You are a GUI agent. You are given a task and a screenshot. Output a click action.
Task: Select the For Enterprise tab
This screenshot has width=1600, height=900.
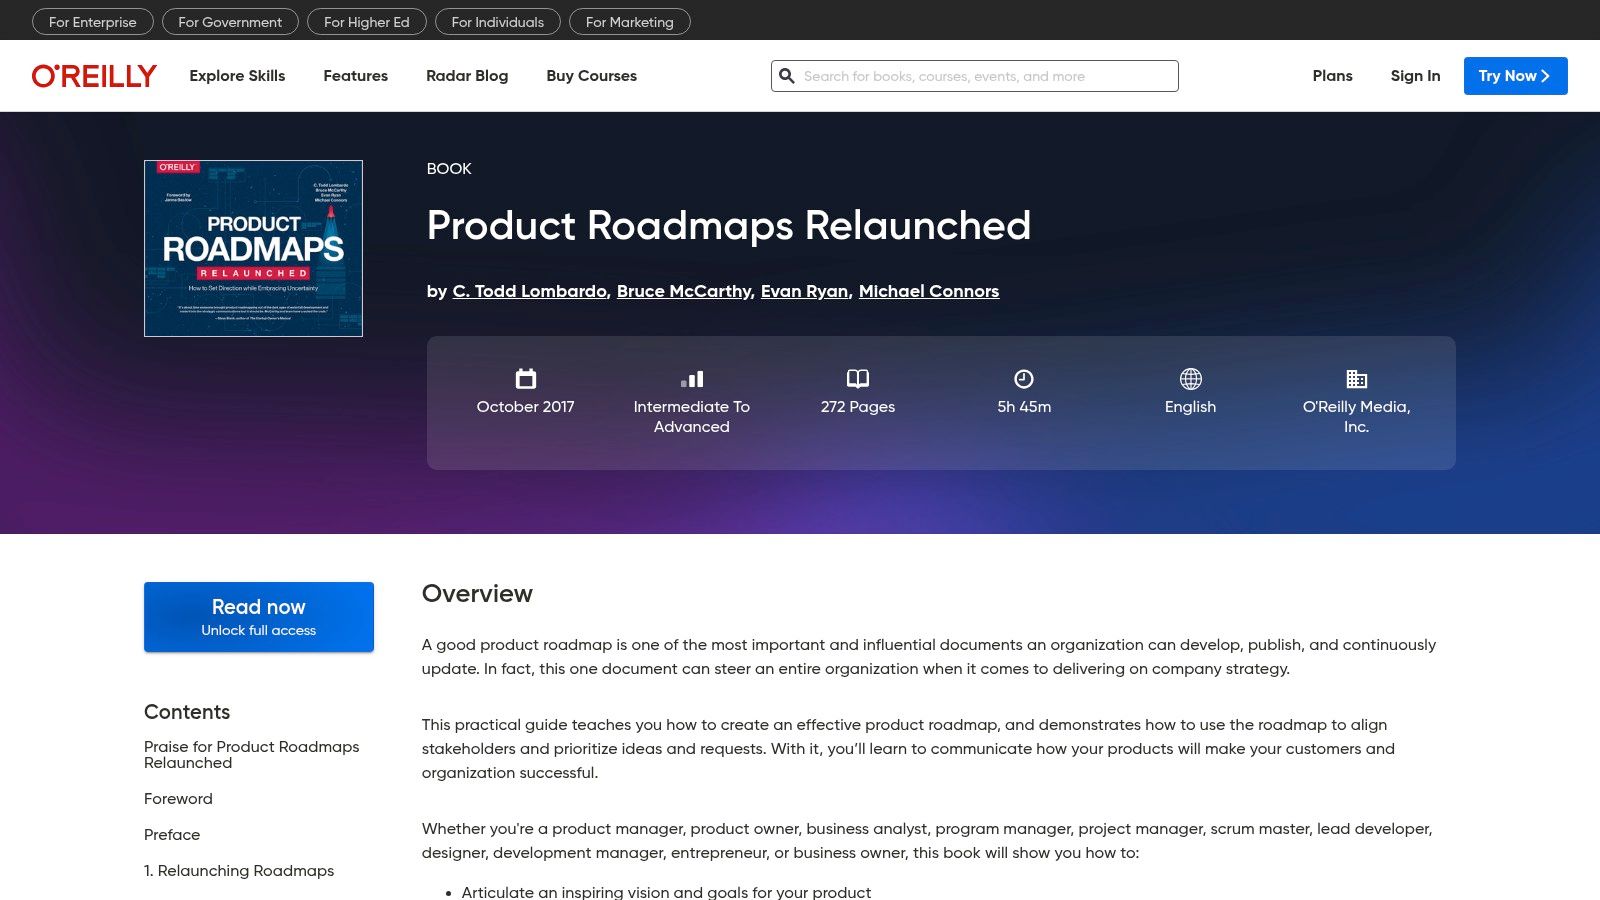(92, 22)
